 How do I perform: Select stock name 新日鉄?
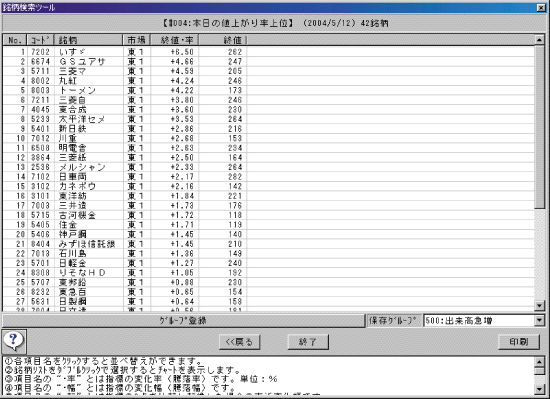click(x=72, y=129)
